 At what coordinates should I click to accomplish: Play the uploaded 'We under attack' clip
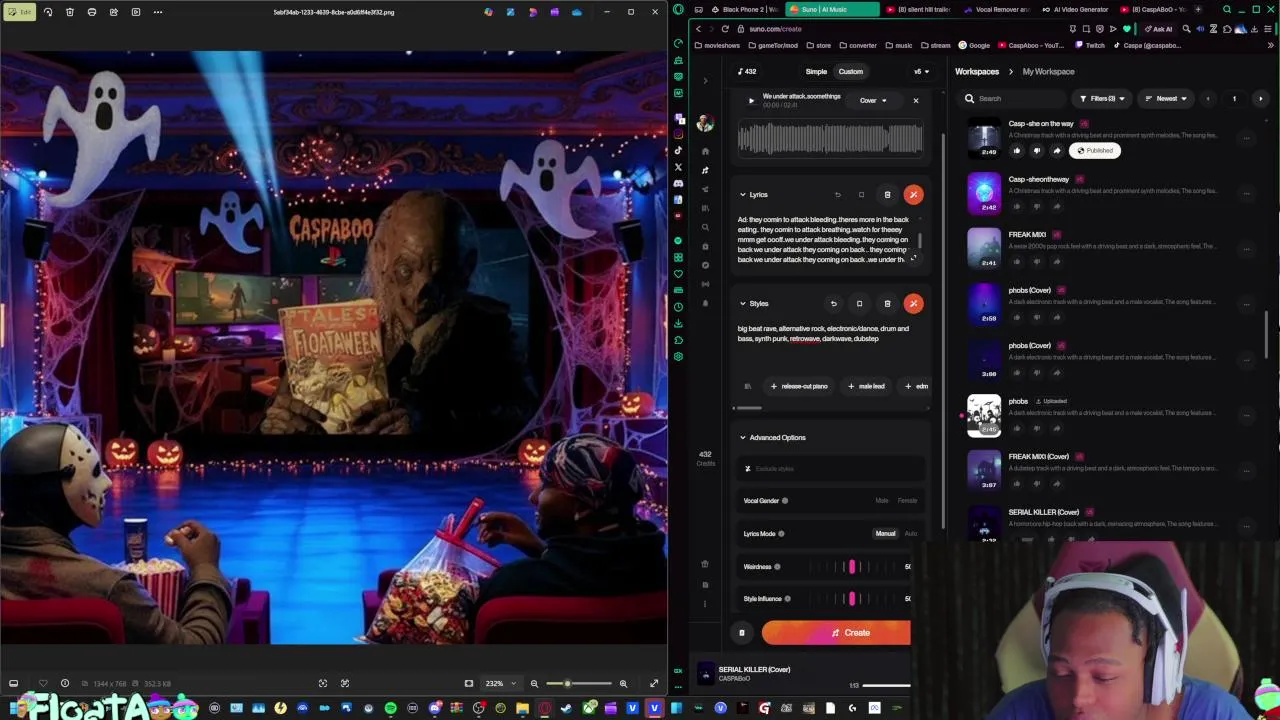[751, 100]
